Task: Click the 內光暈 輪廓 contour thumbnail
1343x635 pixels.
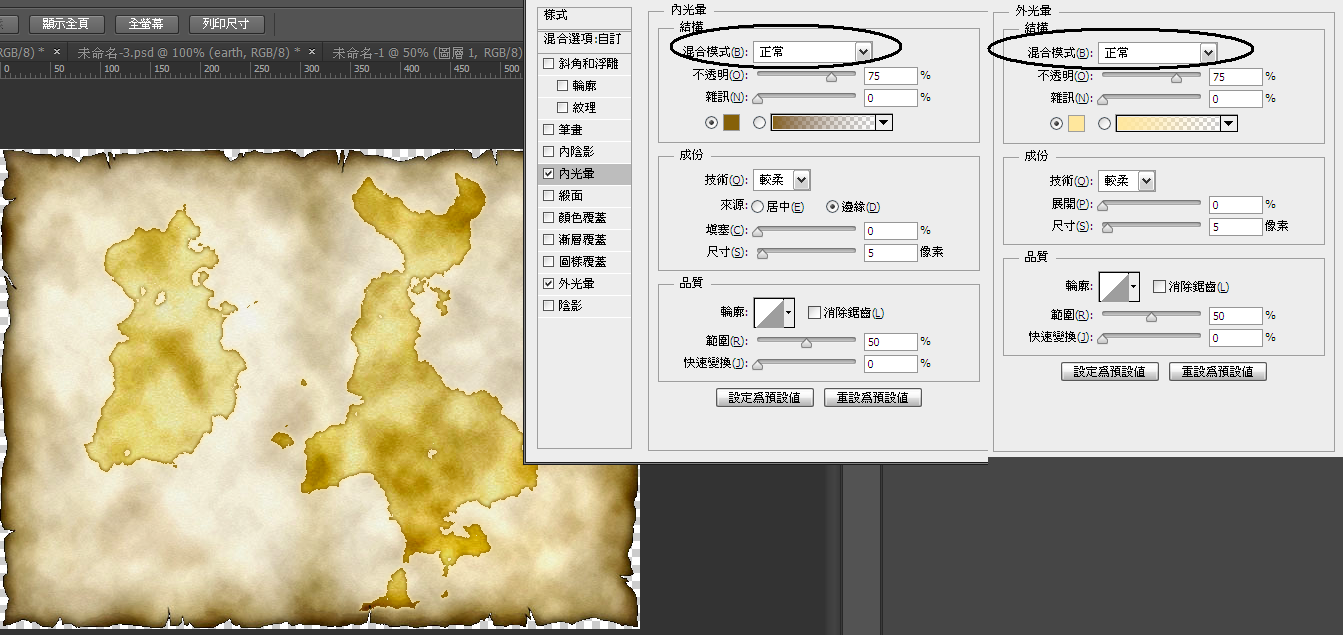Action: (768, 312)
